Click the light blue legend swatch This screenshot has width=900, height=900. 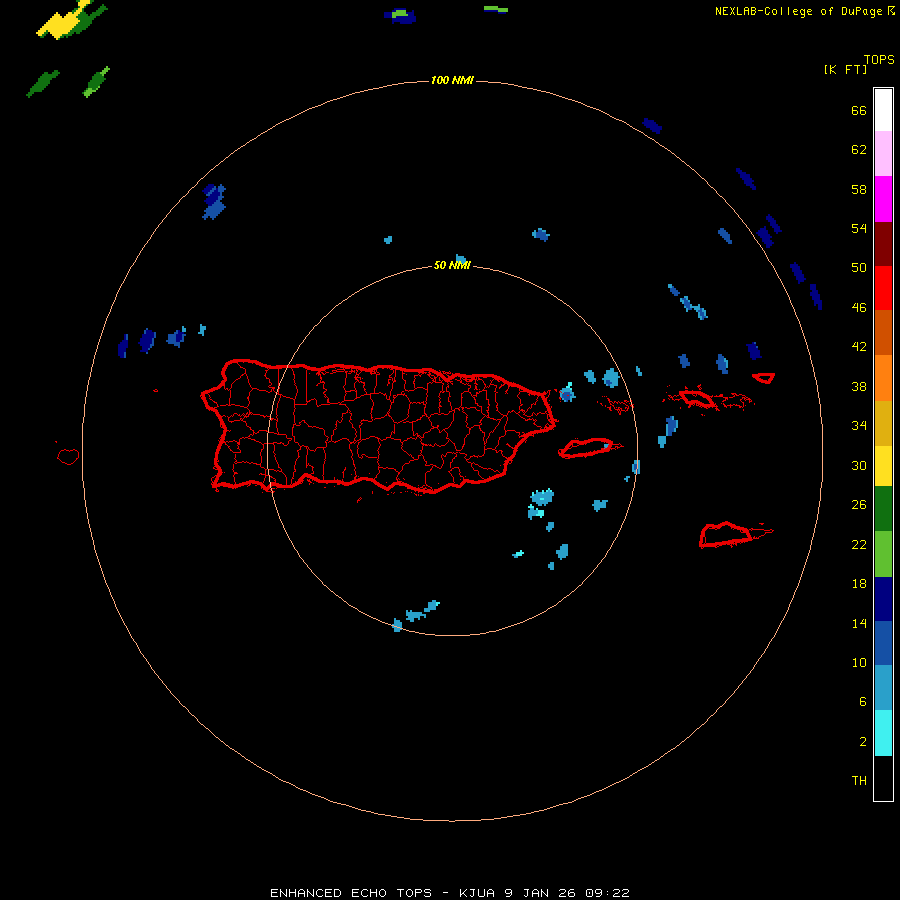(883, 688)
